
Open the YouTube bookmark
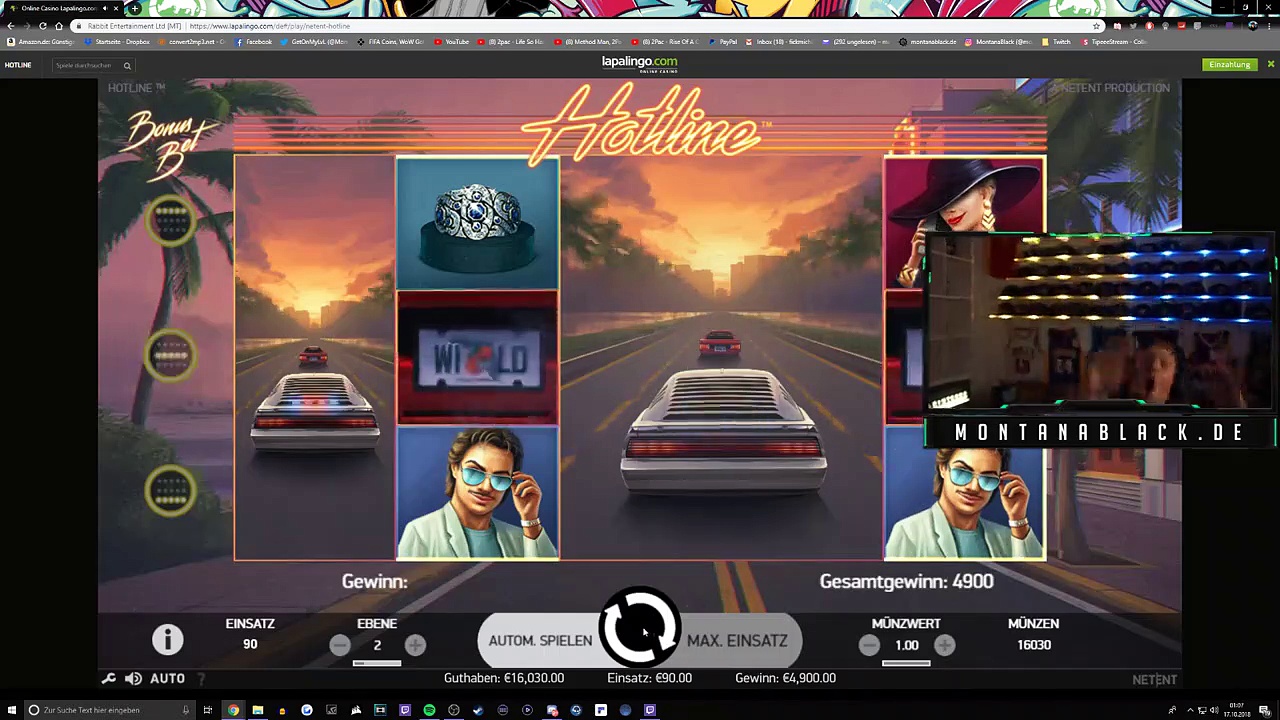coord(451,42)
